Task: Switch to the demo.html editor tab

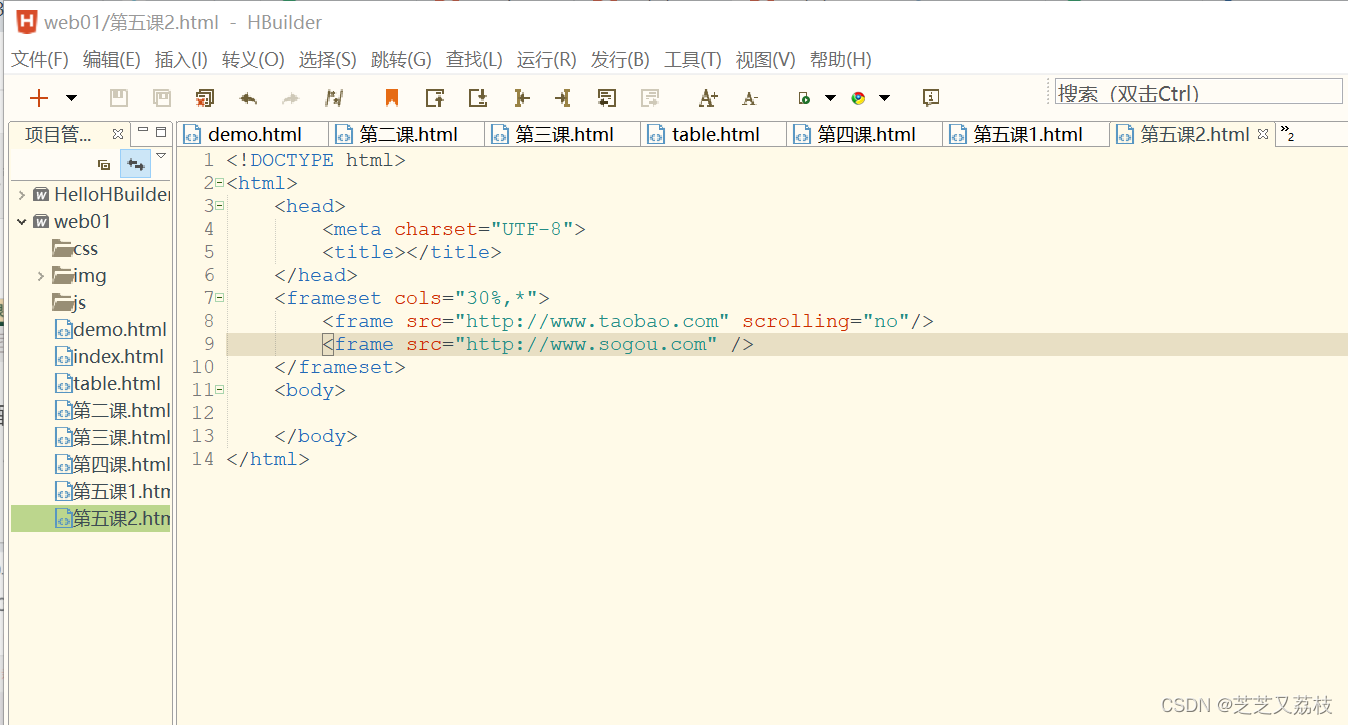Action: 253,134
